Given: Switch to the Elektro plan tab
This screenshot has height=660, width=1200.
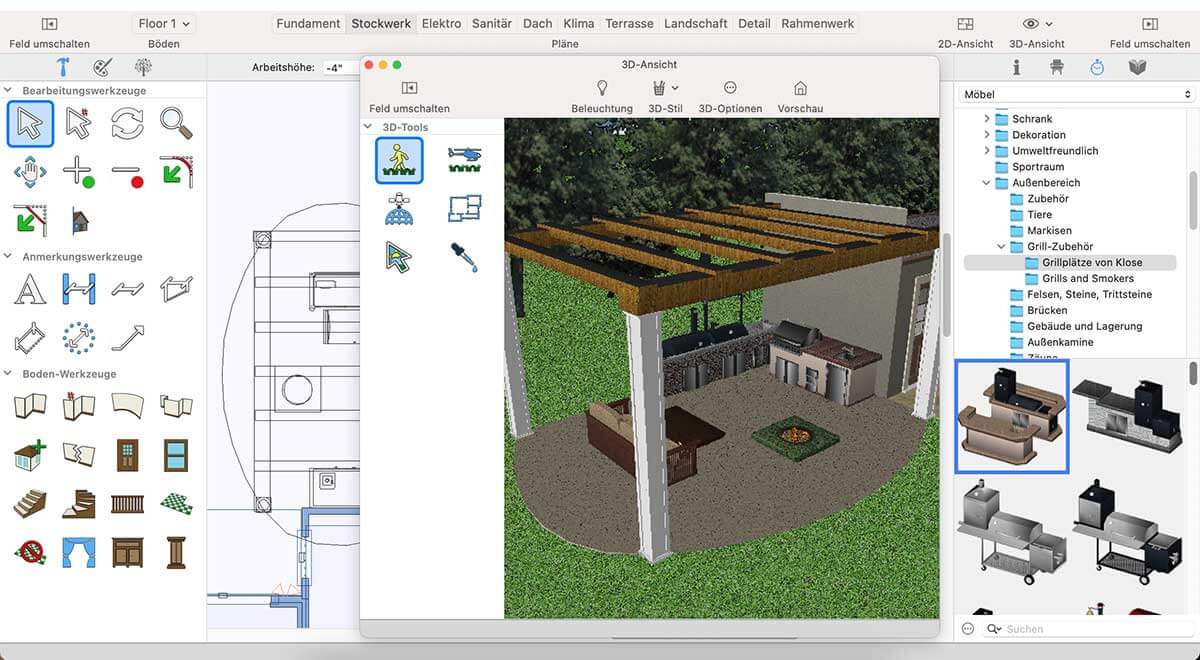Looking at the screenshot, I should [x=441, y=24].
